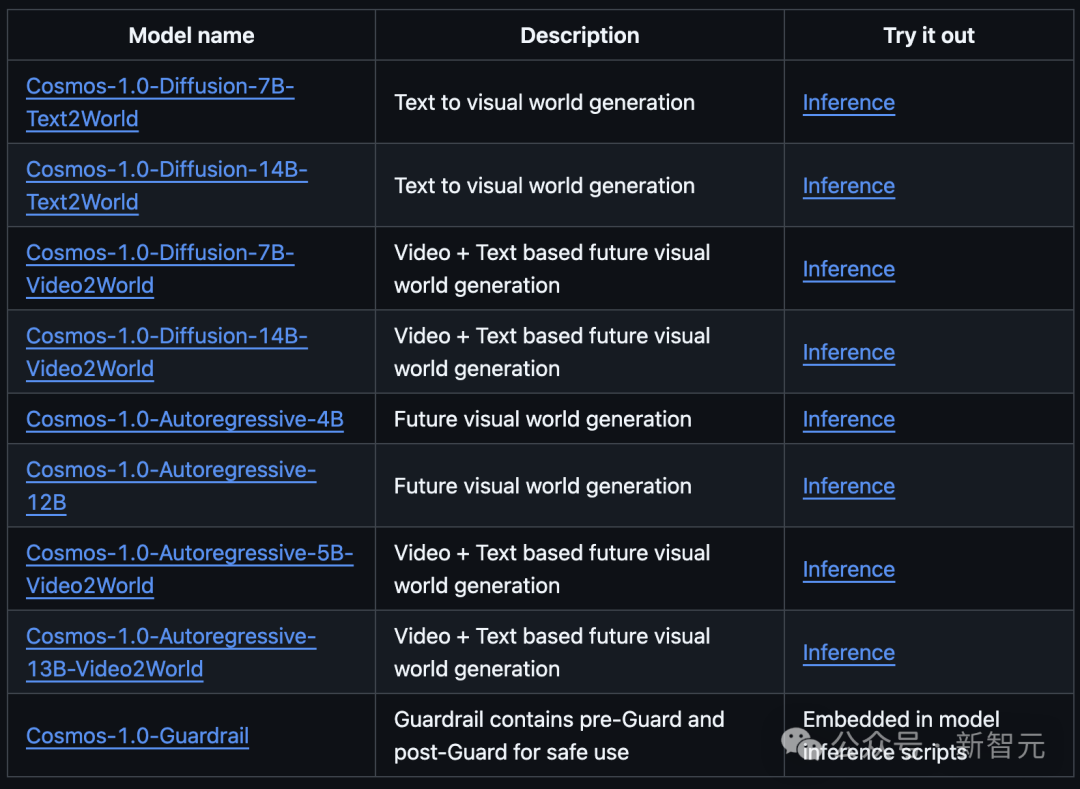Click Inference for Diffusion-7B-Text2World

(x=849, y=102)
